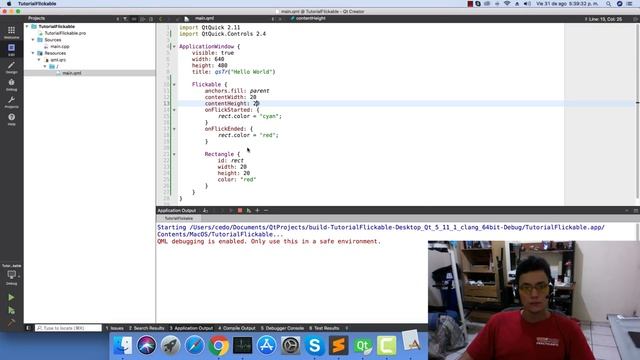The width and height of the screenshot is (640, 360).
Task: Open Projects mode in the sidebar
Action: click(11, 102)
